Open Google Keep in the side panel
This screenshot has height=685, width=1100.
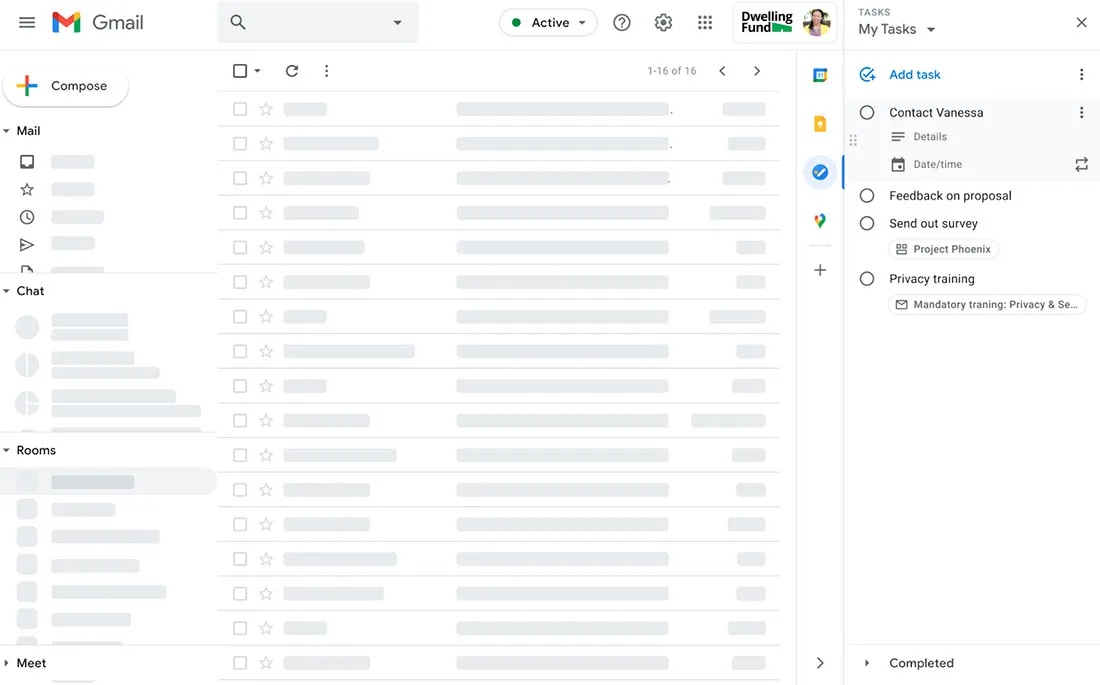820,122
